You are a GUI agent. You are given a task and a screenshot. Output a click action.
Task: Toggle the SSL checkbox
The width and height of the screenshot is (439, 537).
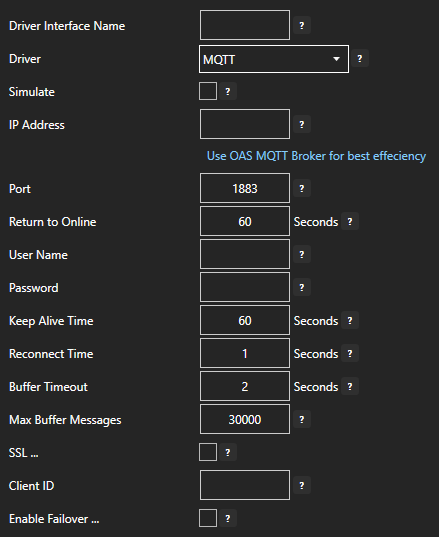point(208,452)
